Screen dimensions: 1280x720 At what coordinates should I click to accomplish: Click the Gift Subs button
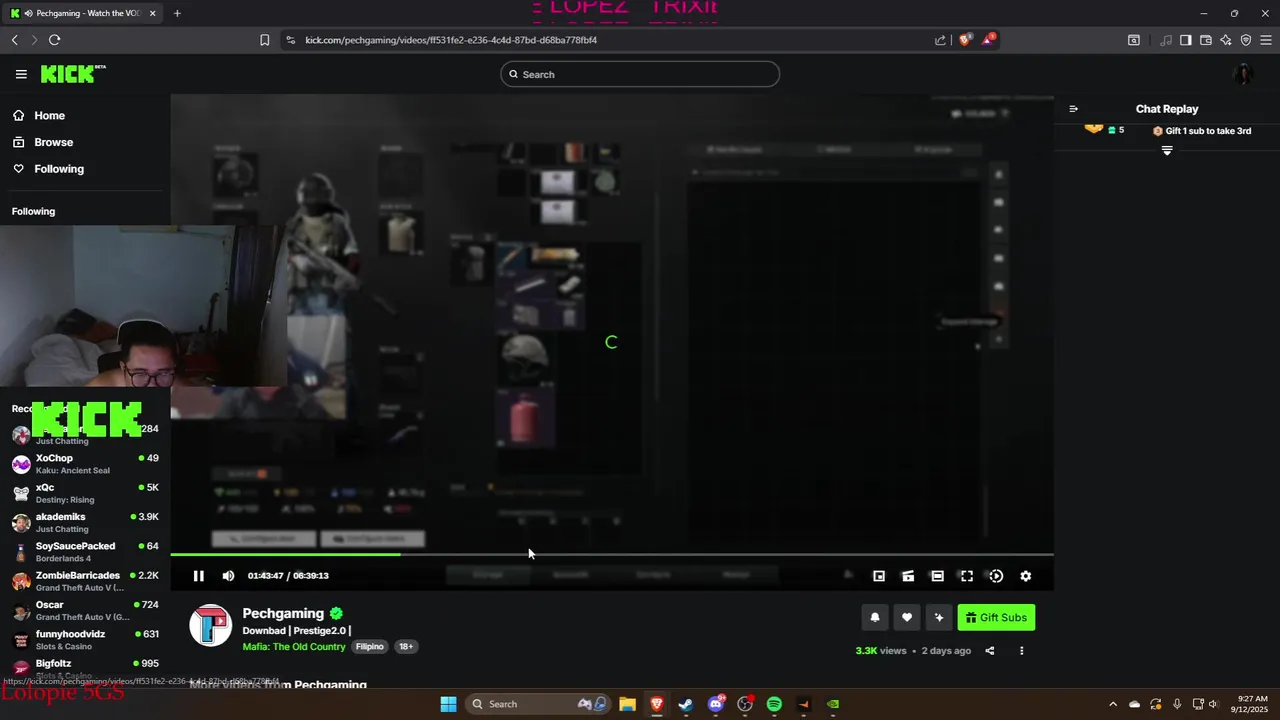[x=996, y=618]
